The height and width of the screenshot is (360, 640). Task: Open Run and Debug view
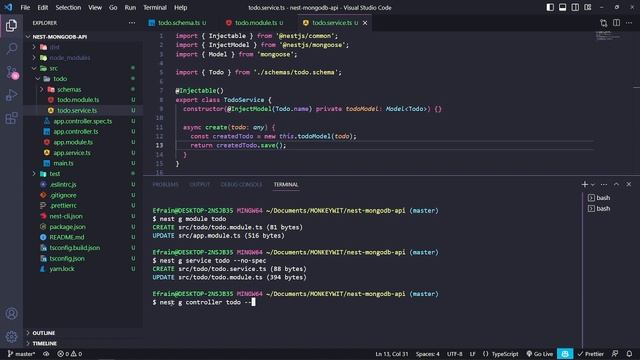pyautogui.click(x=11, y=95)
